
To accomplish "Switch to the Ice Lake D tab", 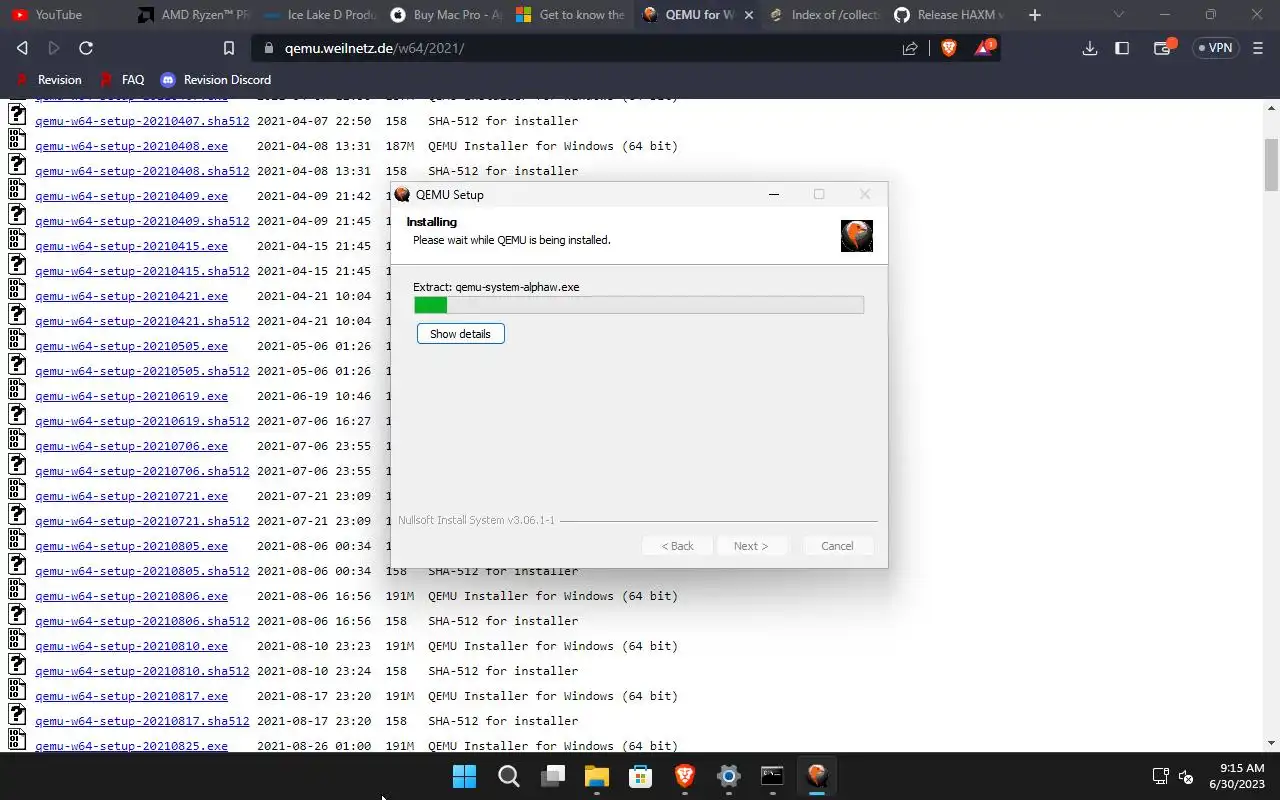I will [318, 15].
